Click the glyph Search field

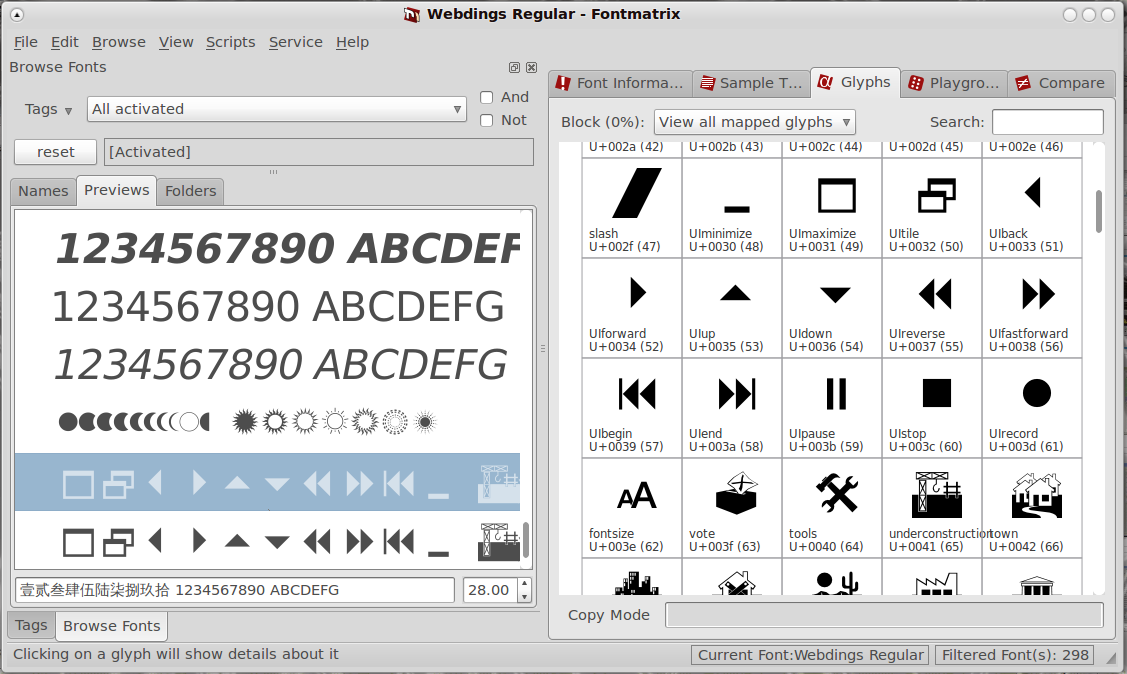coord(1047,122)
